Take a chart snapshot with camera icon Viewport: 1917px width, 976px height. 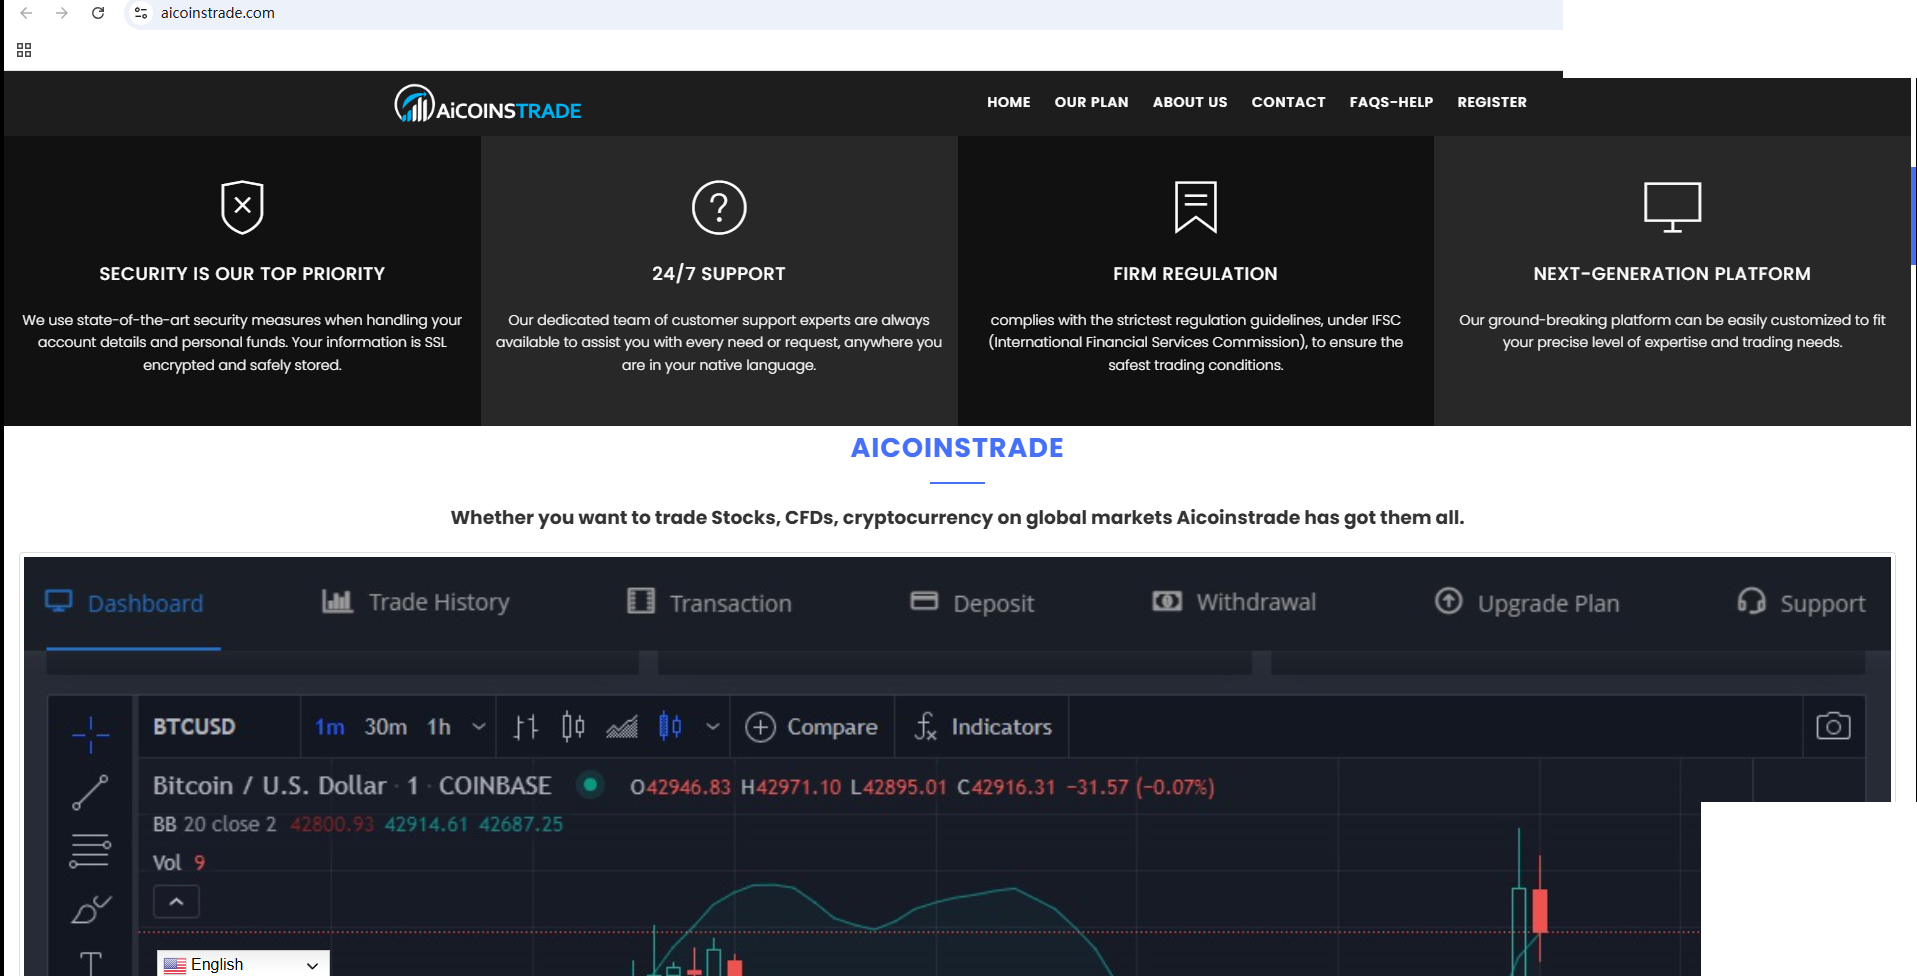[1833, 726]
